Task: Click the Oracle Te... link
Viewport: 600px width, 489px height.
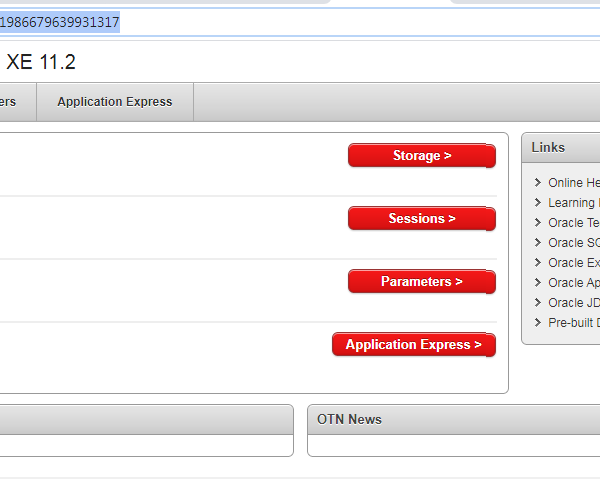Action: [574, 223]
